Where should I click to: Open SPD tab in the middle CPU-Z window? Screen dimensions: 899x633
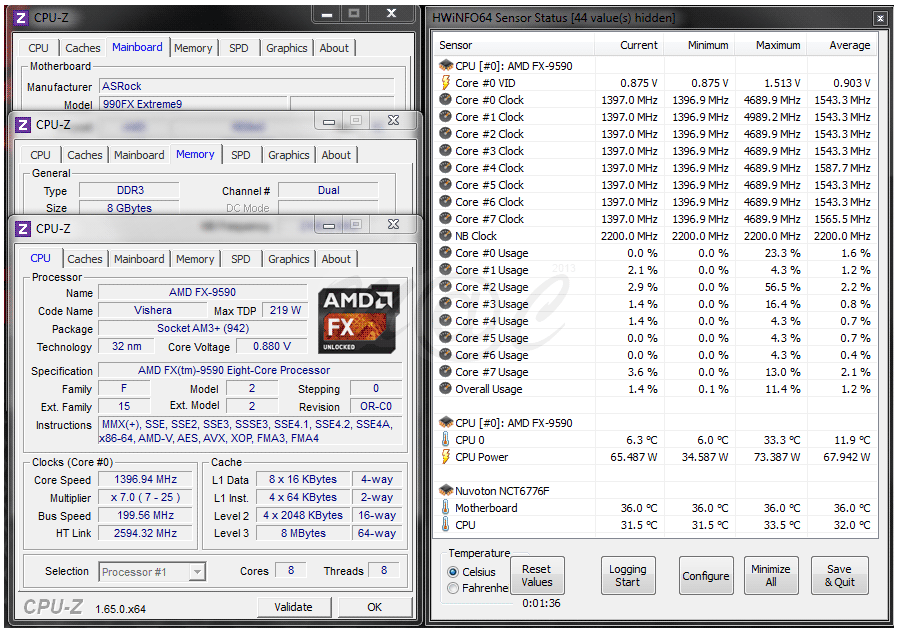[241, 155]
